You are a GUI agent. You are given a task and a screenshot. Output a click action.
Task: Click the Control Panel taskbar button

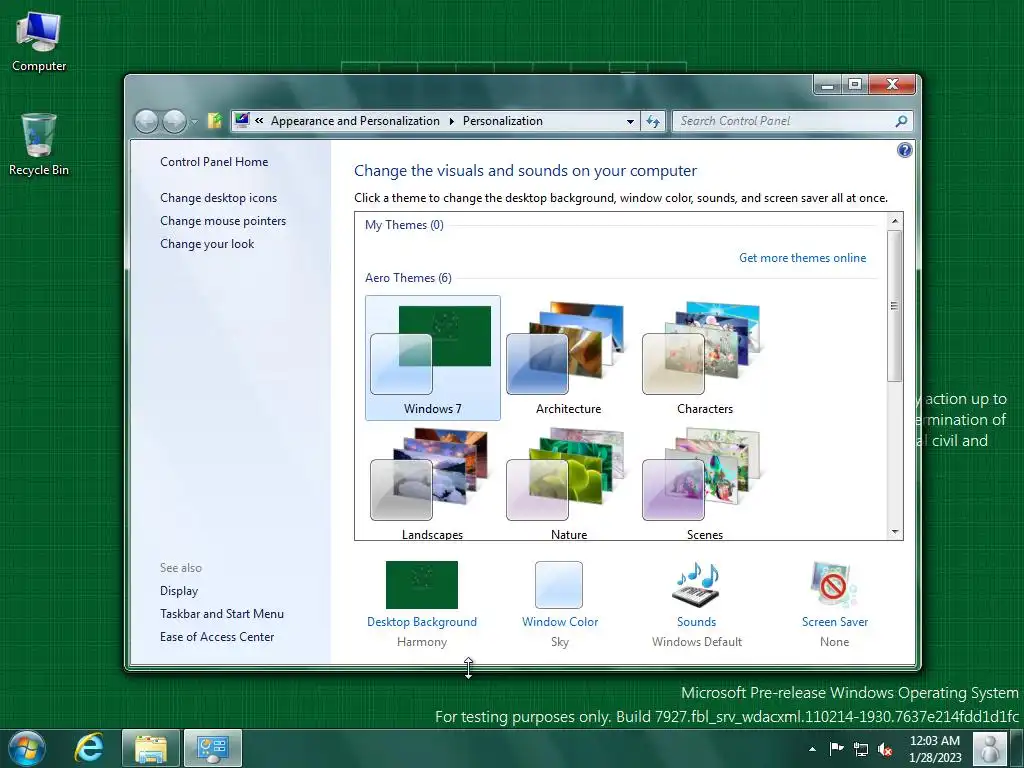pos(213,748)
